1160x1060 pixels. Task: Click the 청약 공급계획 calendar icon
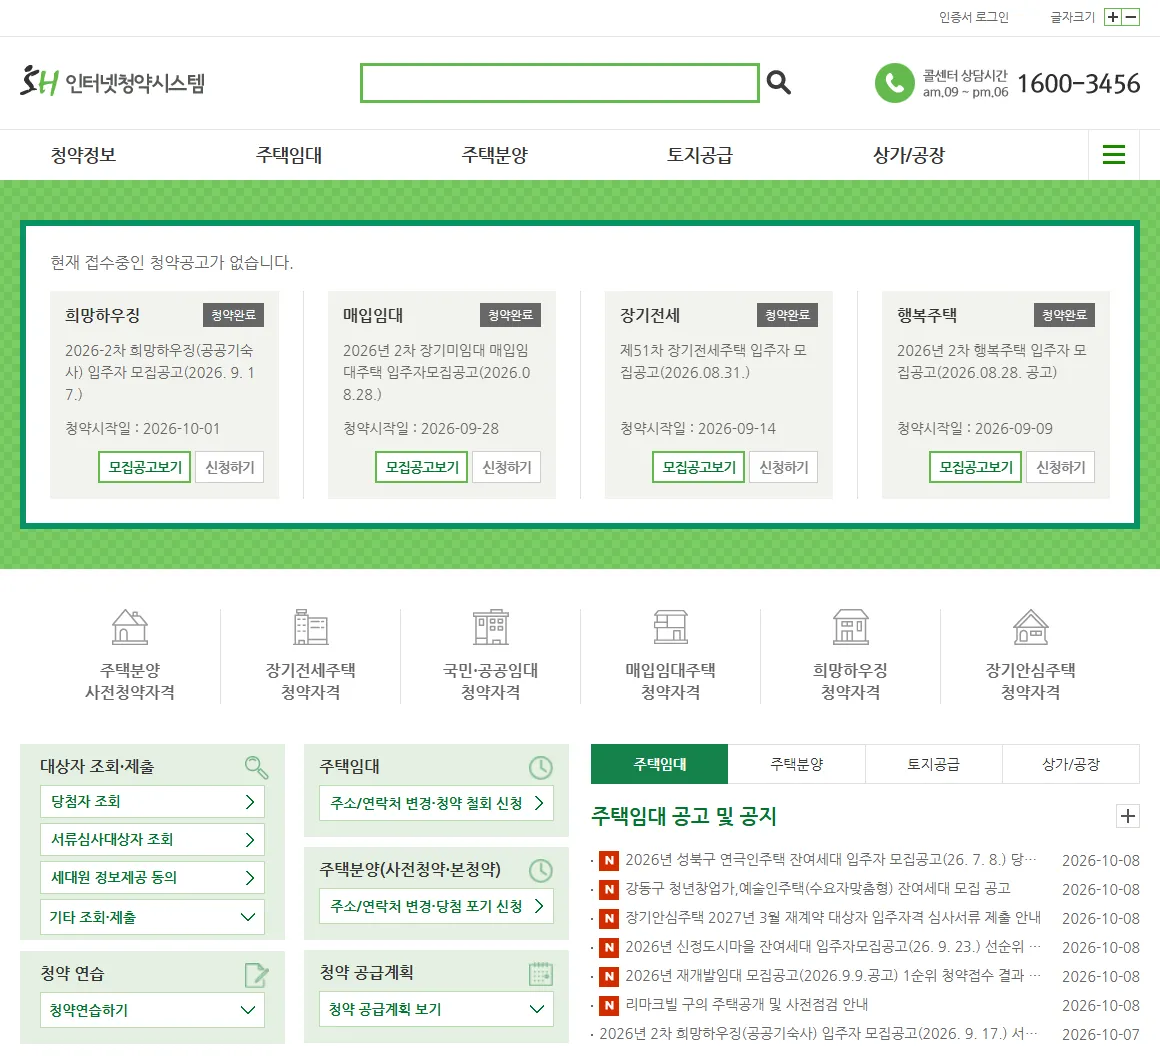pos(541,973)
